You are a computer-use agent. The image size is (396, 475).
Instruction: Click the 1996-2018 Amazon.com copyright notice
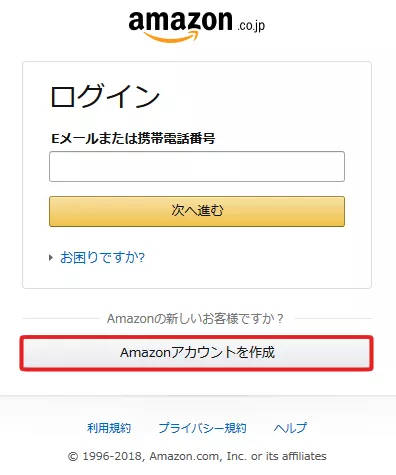point(197,456)
